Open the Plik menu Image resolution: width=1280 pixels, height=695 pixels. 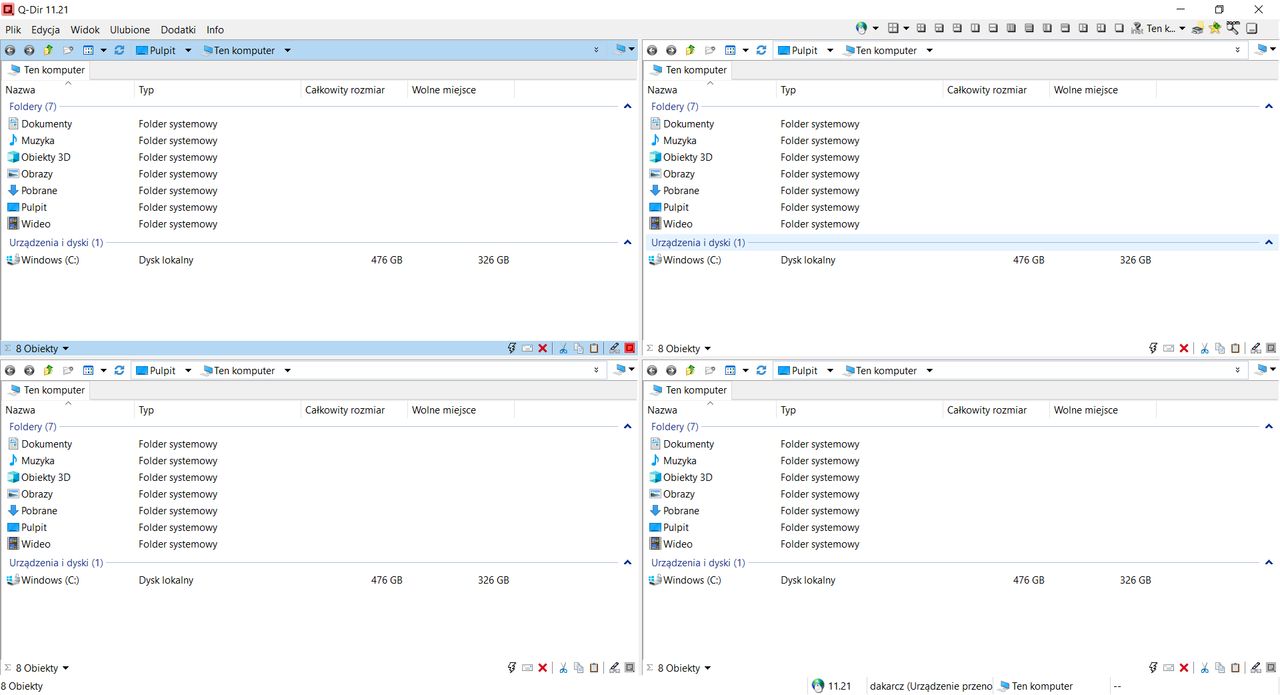13,30
